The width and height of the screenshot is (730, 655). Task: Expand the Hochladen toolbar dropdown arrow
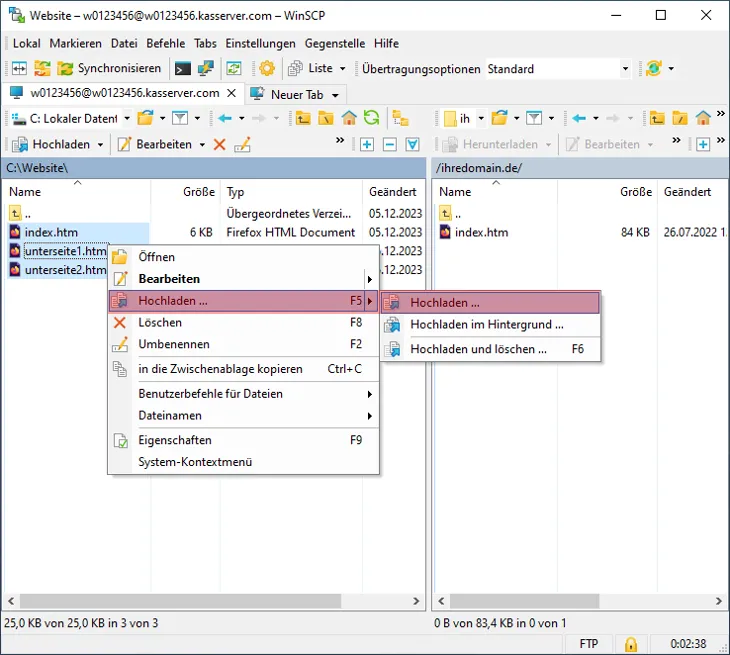[x=100, y=145]
